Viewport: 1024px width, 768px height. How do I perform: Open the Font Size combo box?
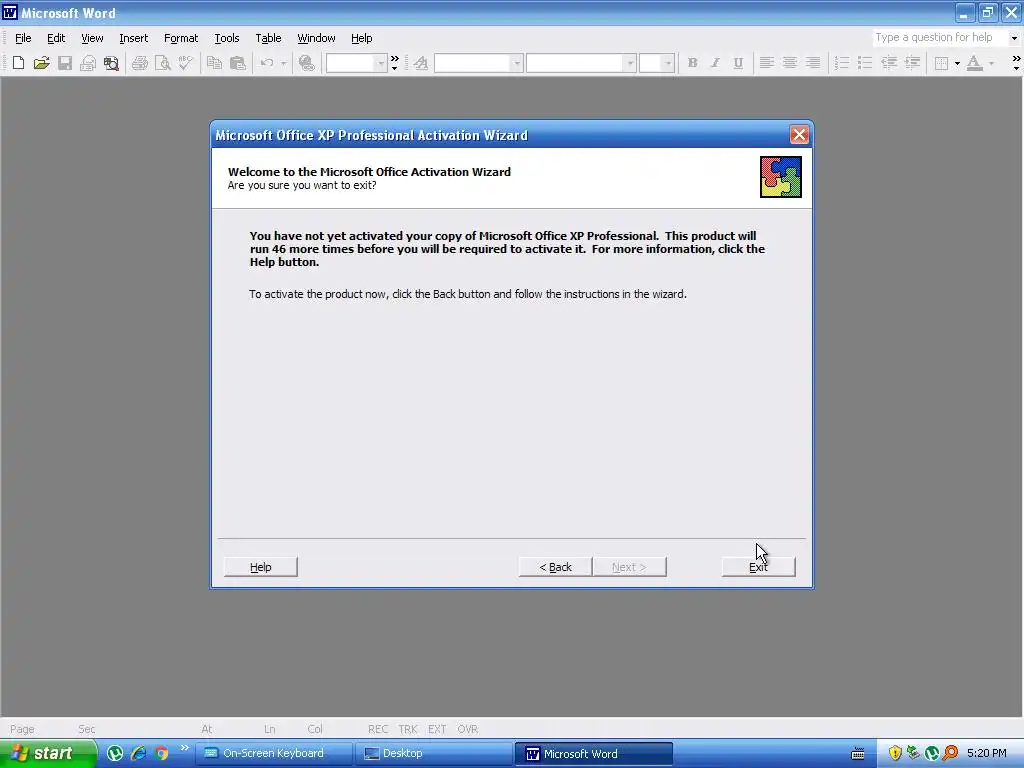tap(656, 63)
